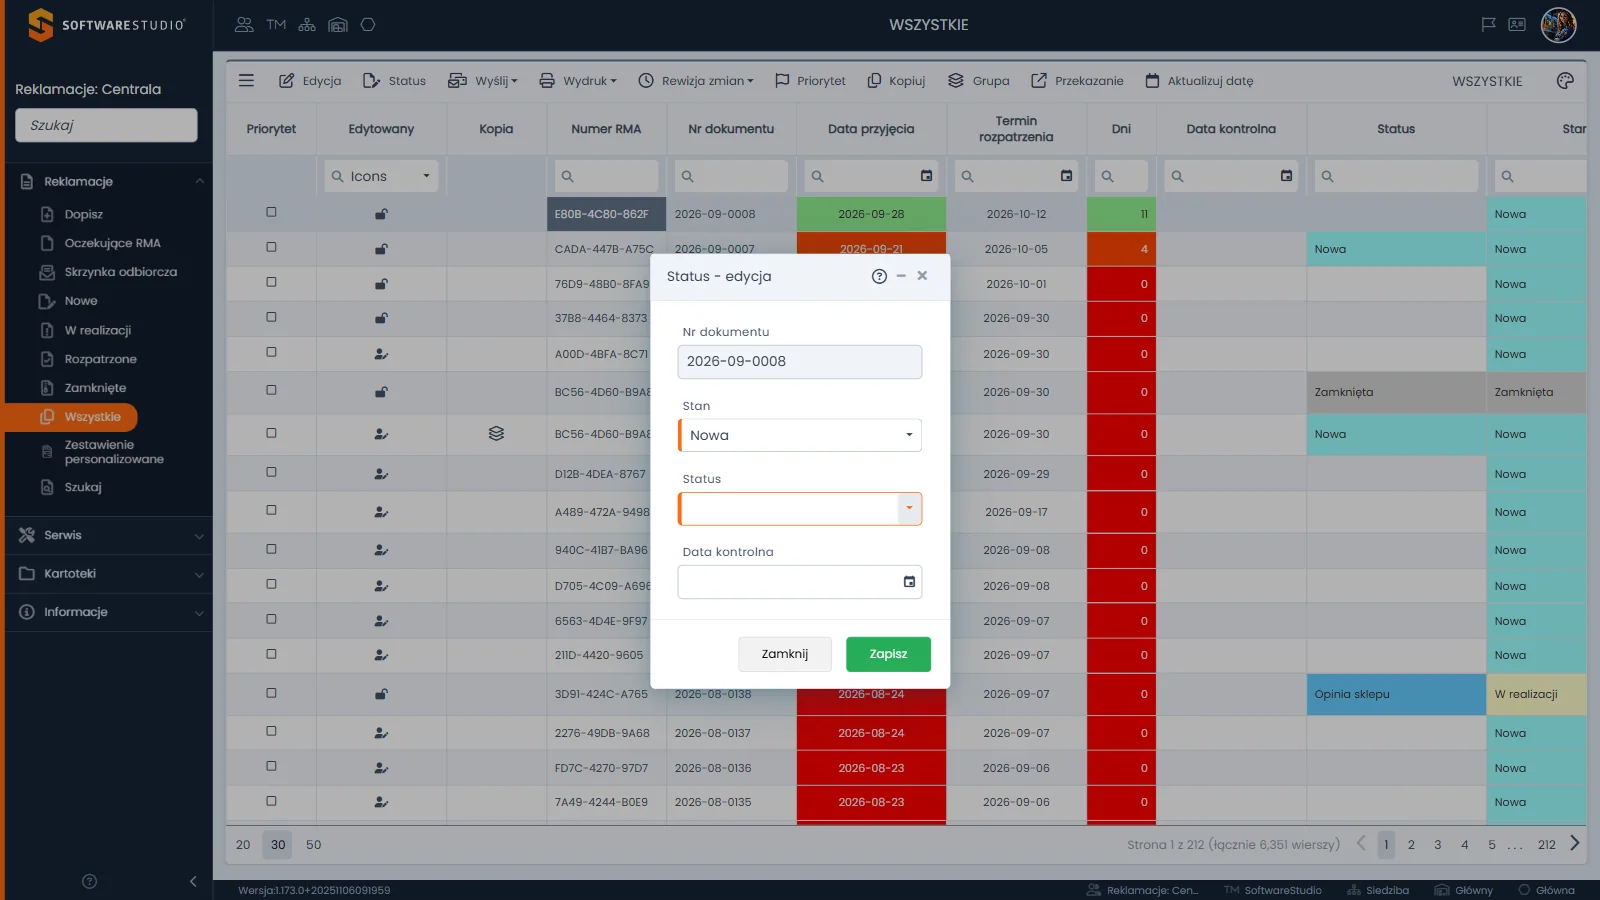This screenshot has width=1600, height=900.
Task: Open calendar picker in Data kontrolna field
Action: pyautogui.click(x=909, y=582)
